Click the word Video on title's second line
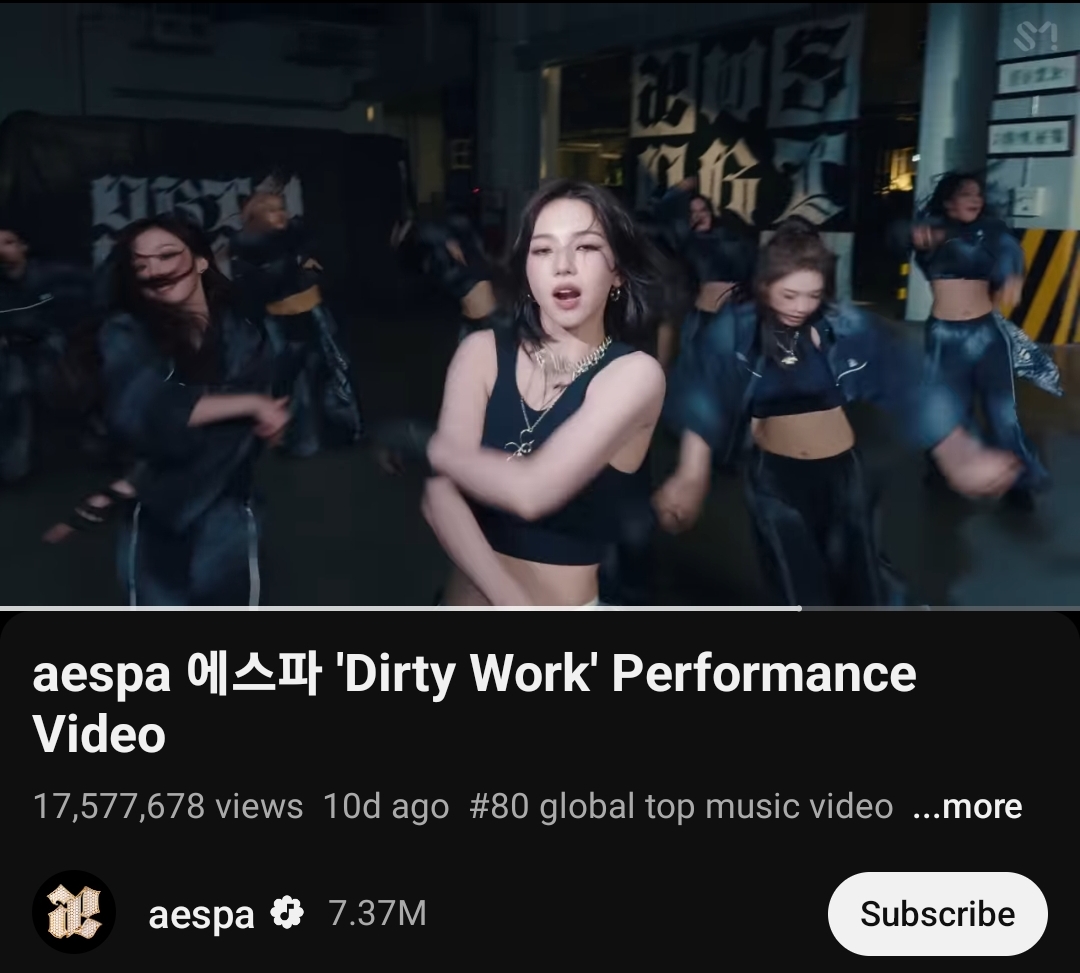 [99, 735]
